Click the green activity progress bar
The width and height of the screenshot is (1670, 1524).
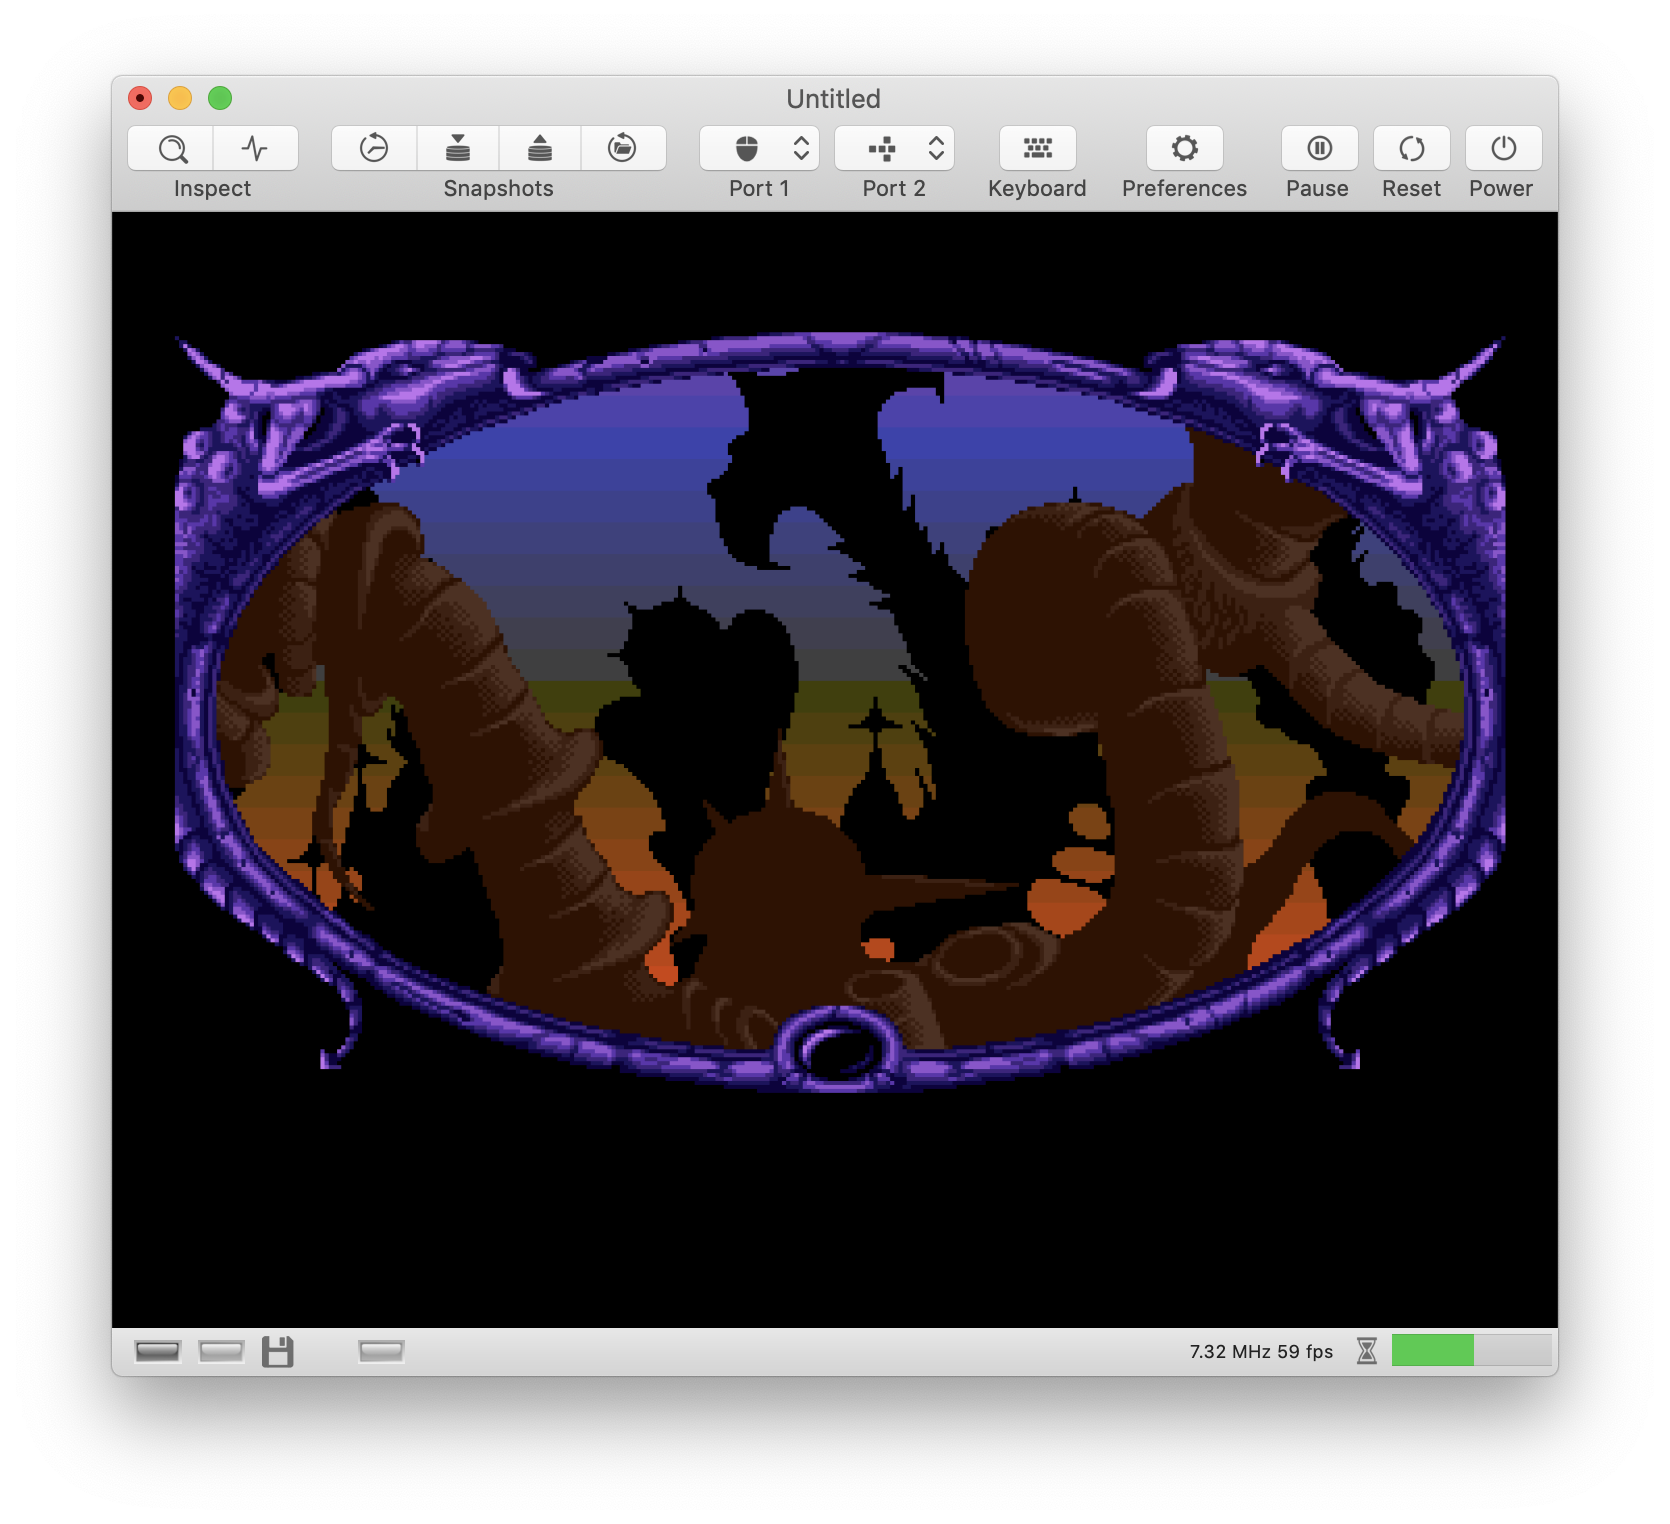tap(1471, 1350)
